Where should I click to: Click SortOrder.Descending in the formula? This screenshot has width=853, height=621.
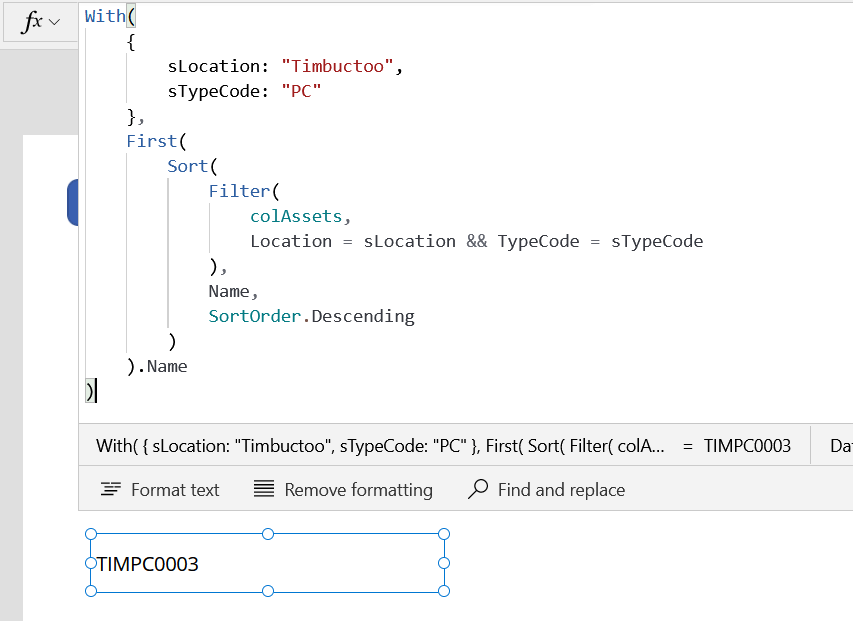[x=311, y=316]
